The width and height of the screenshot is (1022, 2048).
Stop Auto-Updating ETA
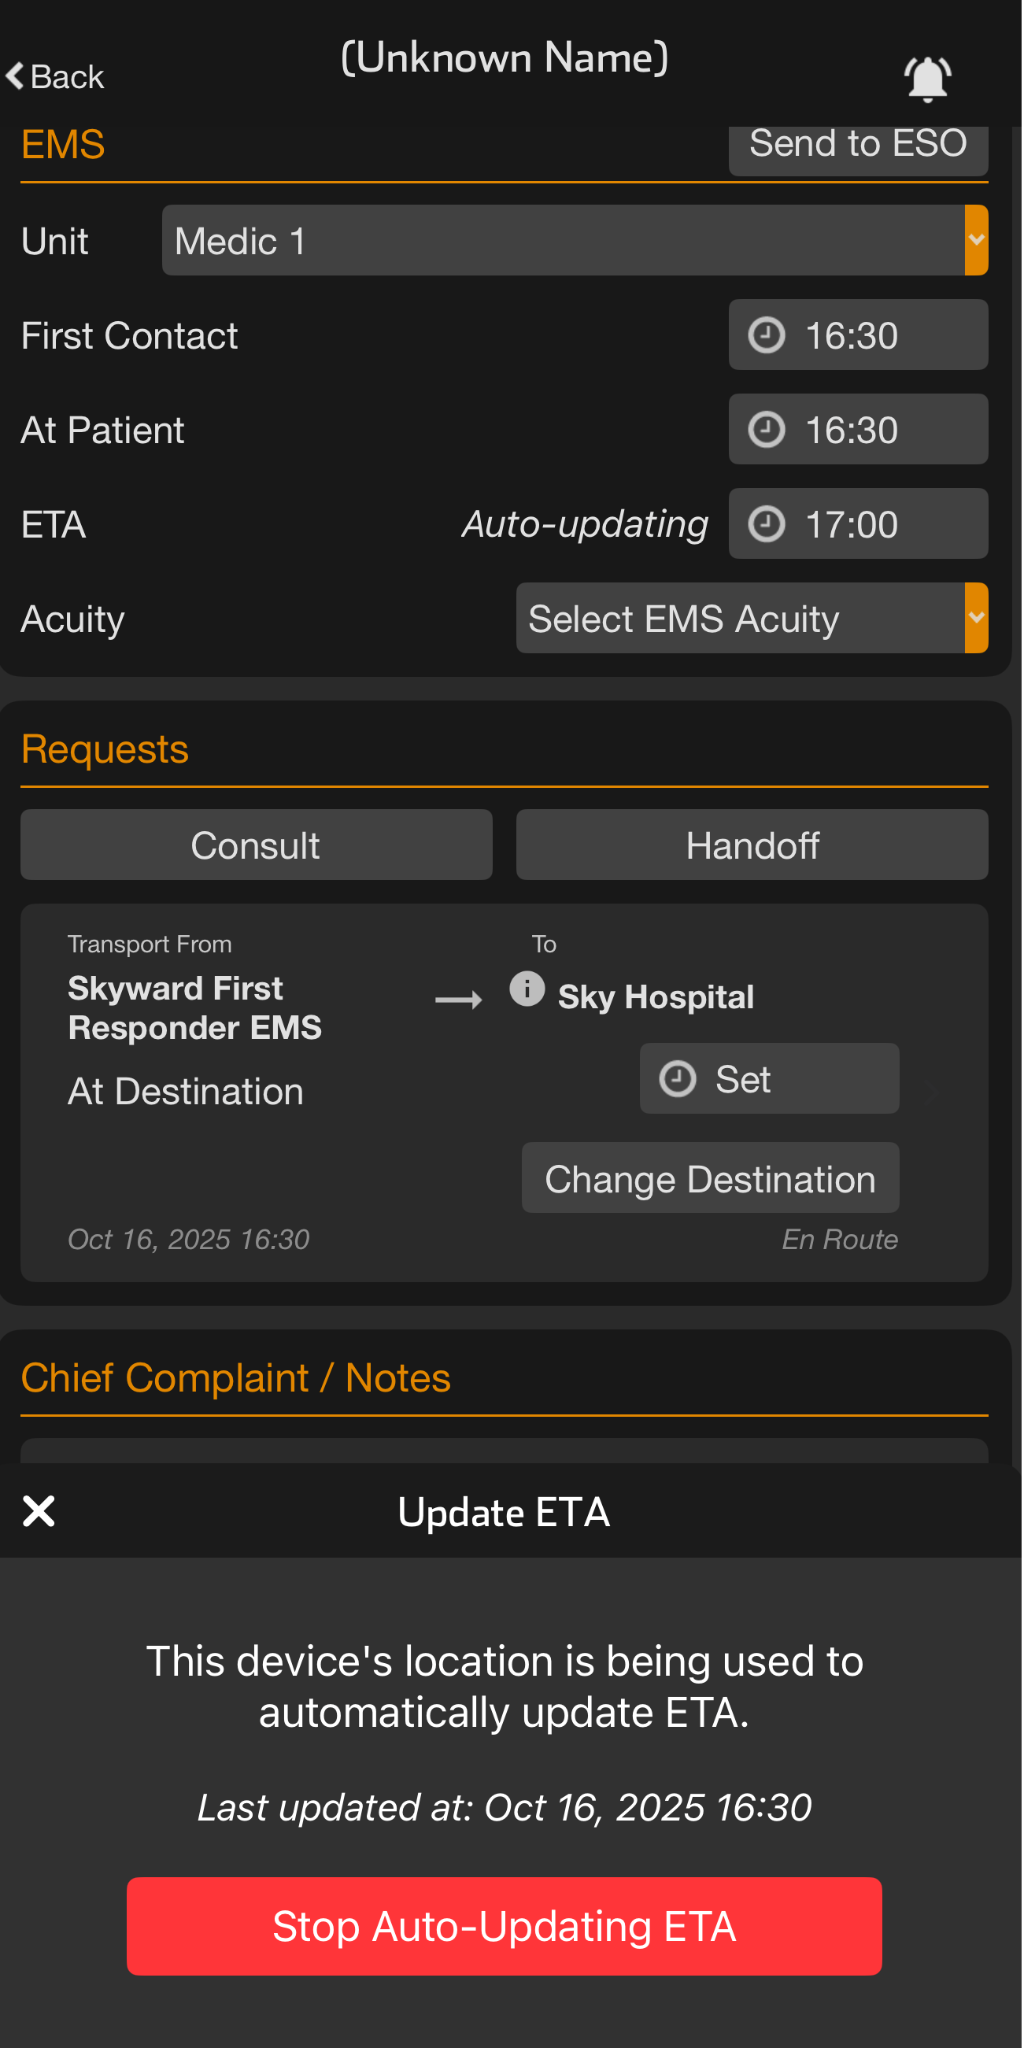coord(504,1926)
